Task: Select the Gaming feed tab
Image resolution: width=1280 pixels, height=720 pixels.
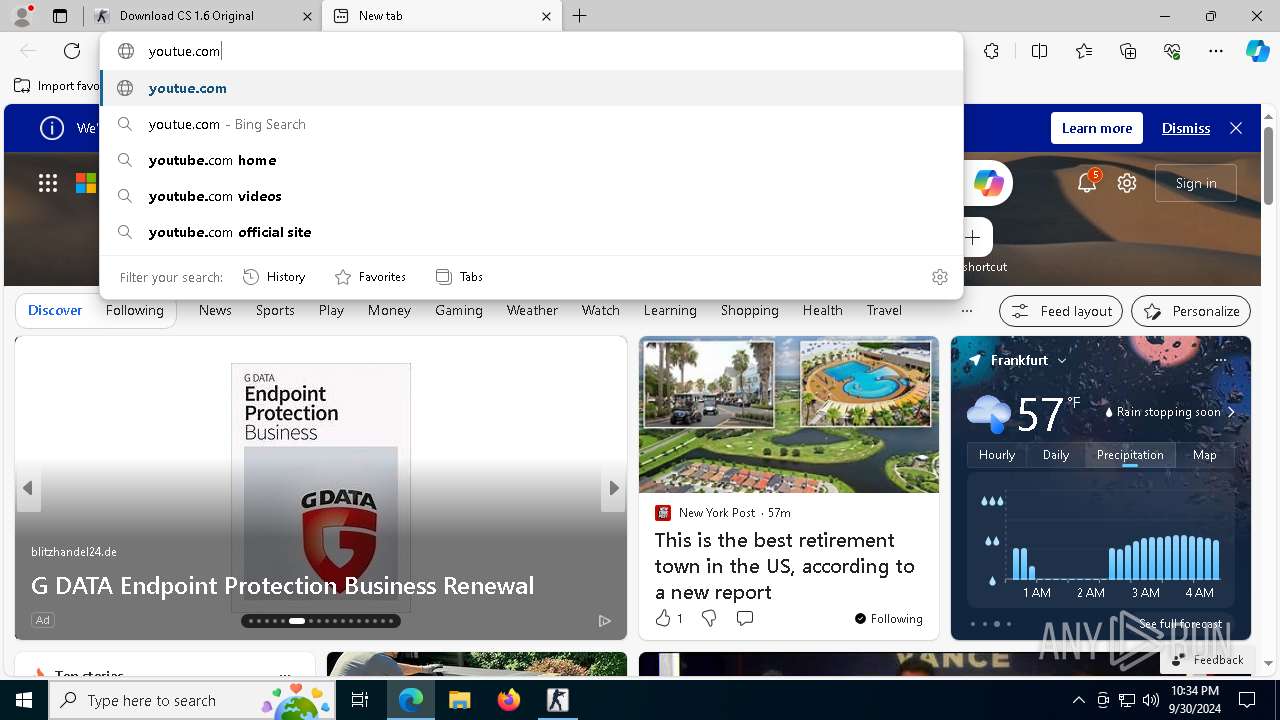Action: pyautogui.click(x=459, y=310)
